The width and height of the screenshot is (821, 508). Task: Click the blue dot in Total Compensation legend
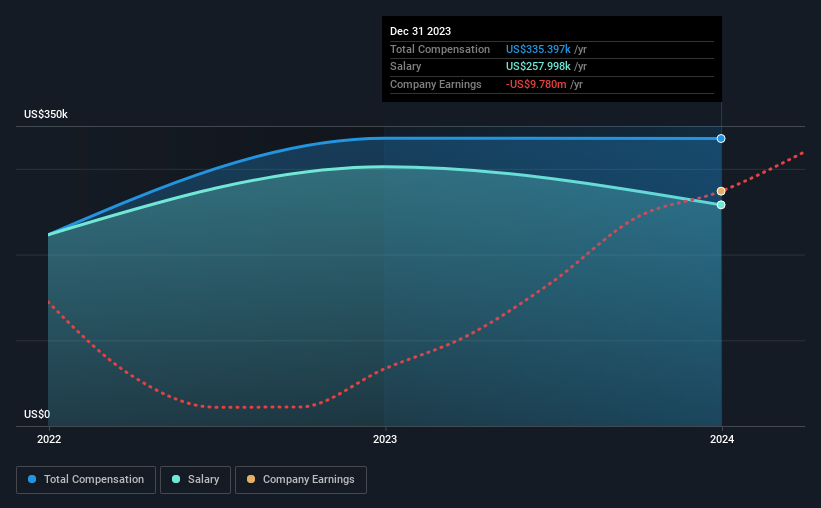(x=32, y=479)
